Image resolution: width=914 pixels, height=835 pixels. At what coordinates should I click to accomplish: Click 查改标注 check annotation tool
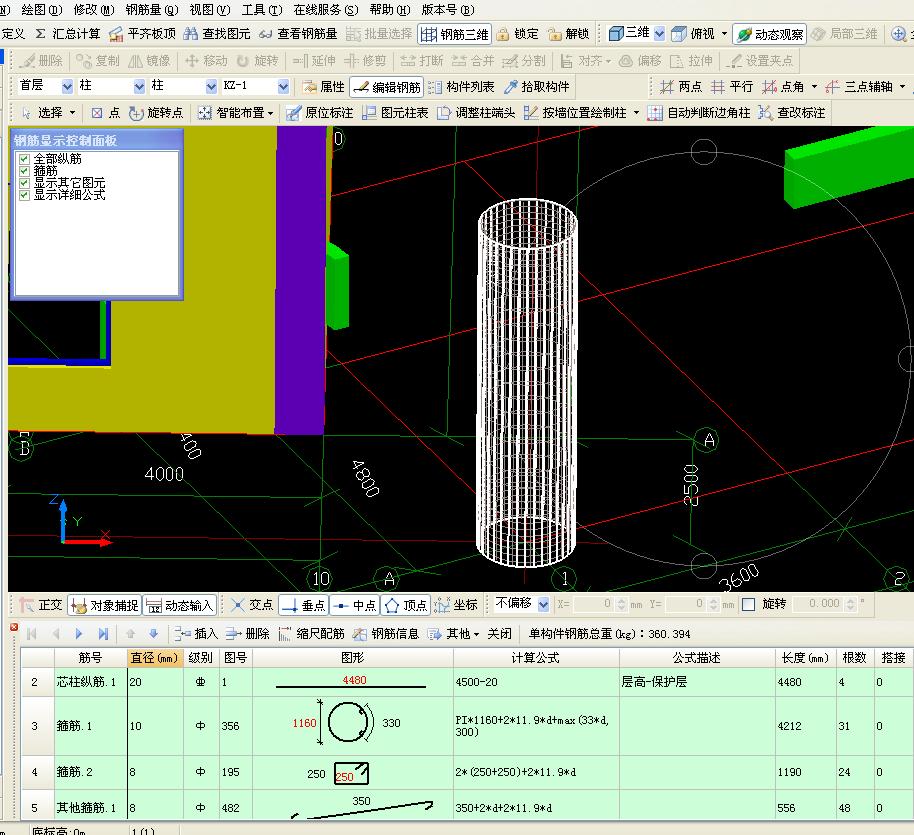(792, 113)
